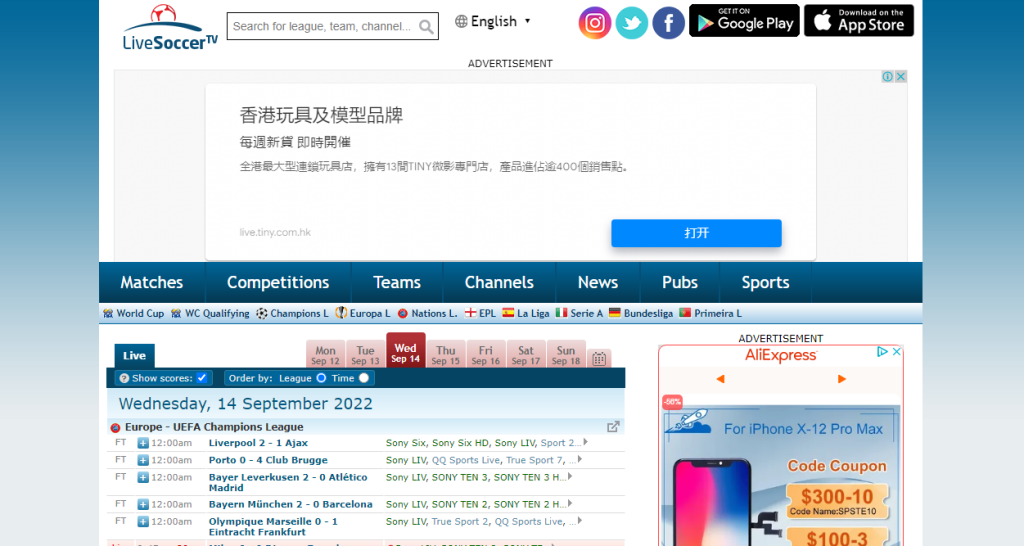
Task: Select the Thu Sep 15 date tab
Action: click(x=446, y=355)
